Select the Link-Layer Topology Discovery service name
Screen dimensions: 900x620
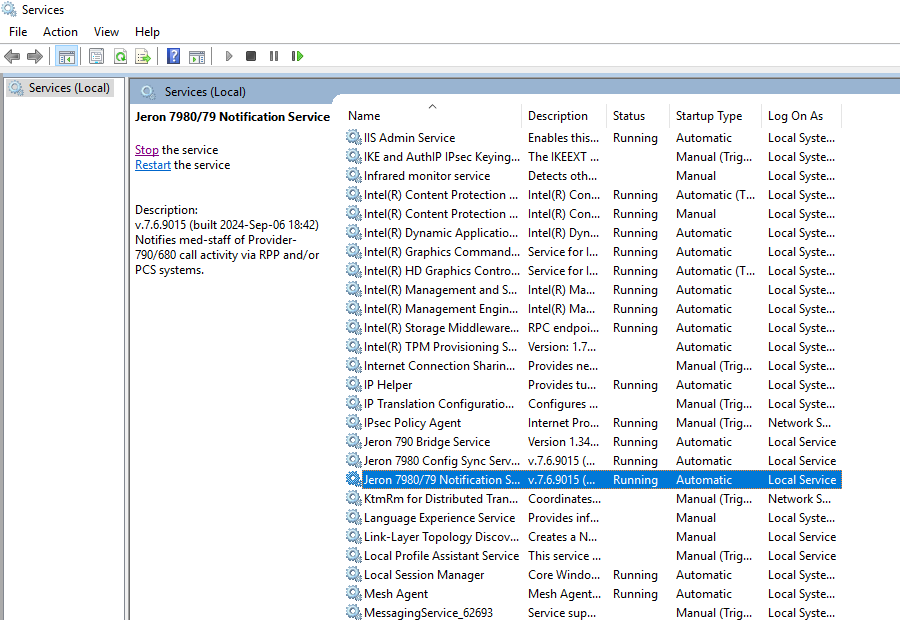pyautogui.click(x=441, y=537)
